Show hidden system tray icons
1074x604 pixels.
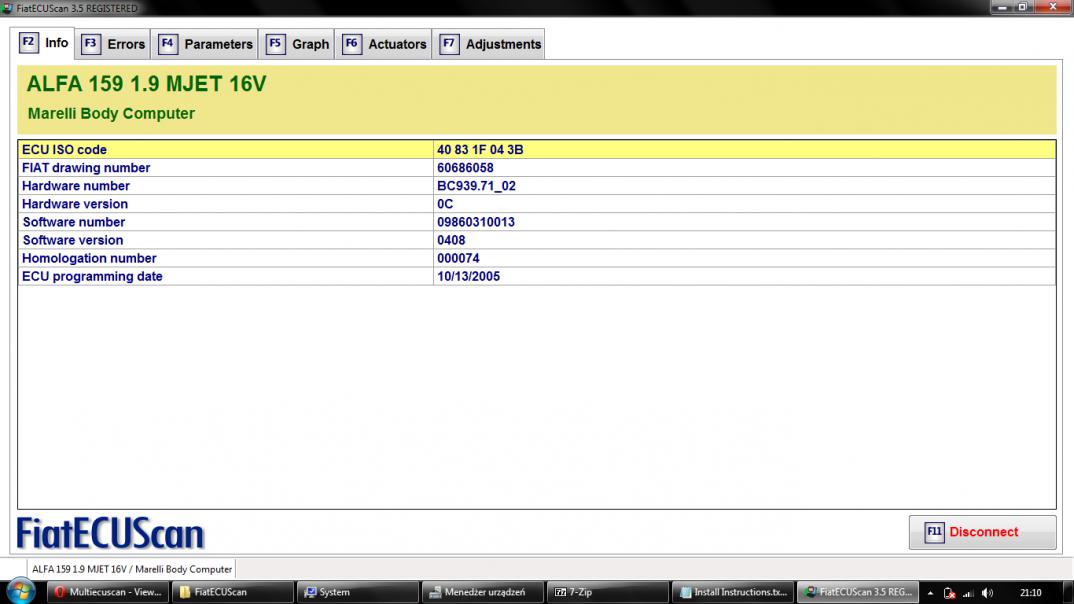930,593
